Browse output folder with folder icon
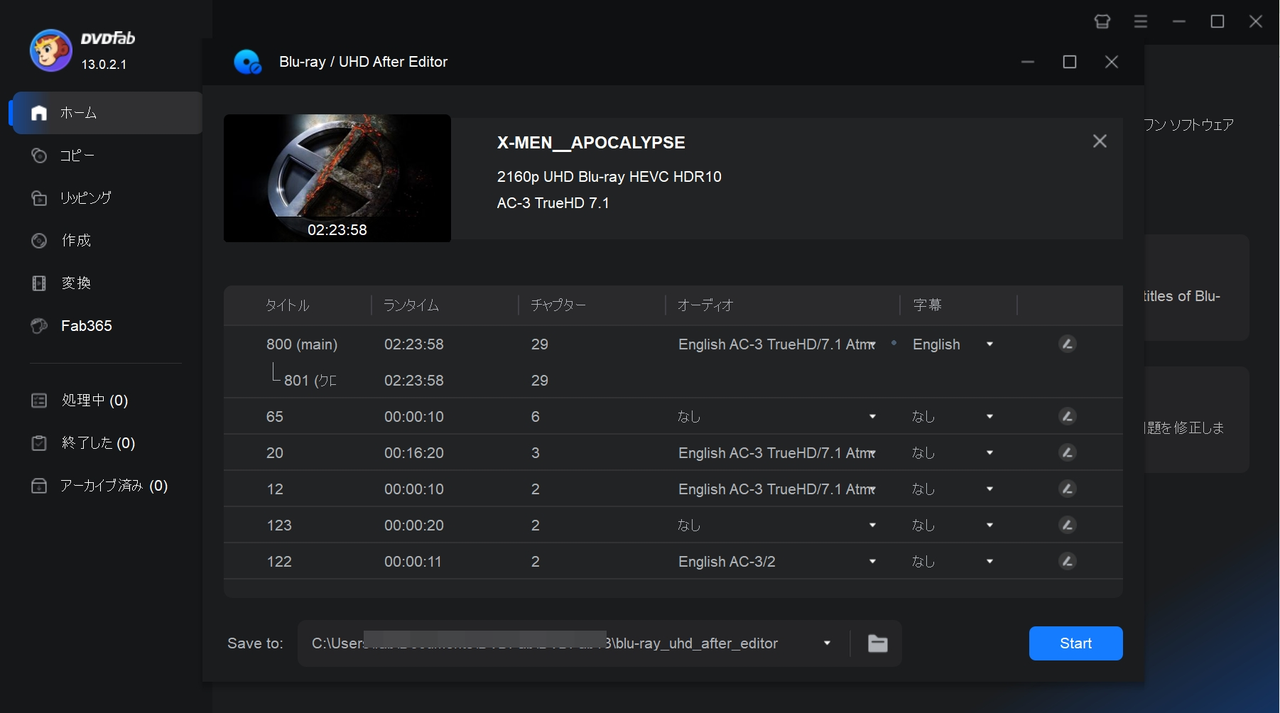1280x713 pixels. [x=878, y=643]
